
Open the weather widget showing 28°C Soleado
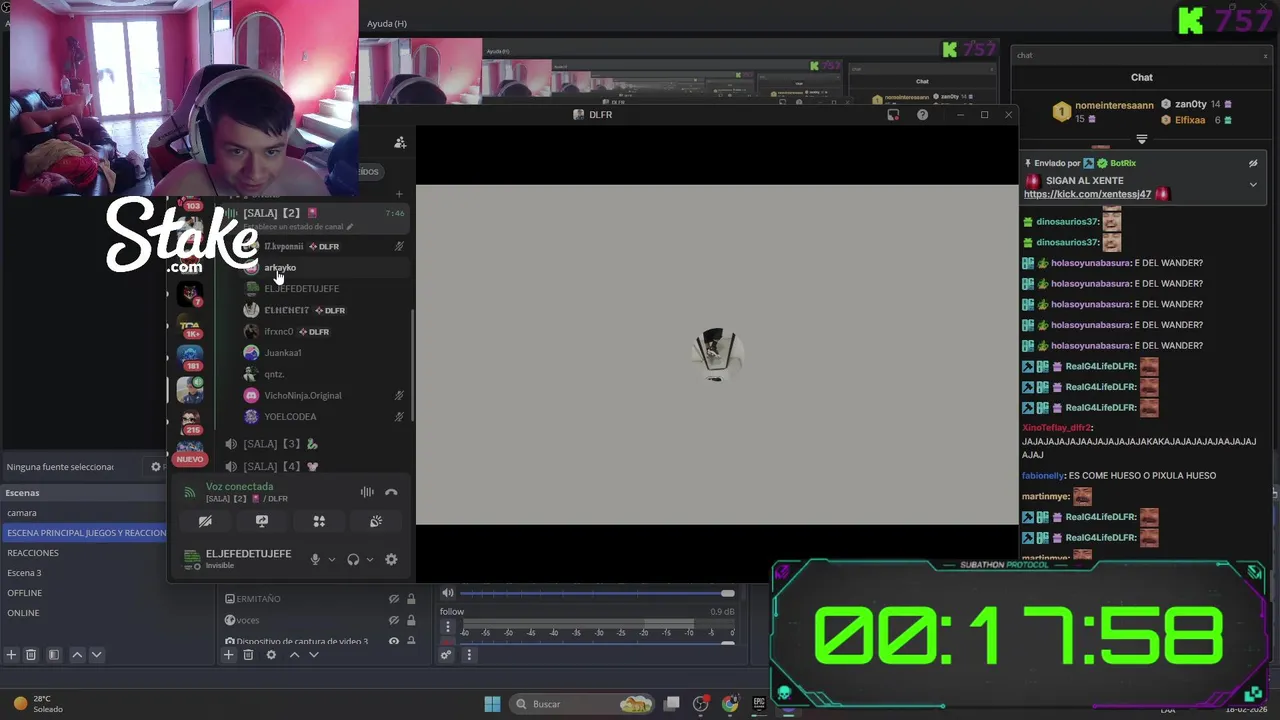click(36, 704)
